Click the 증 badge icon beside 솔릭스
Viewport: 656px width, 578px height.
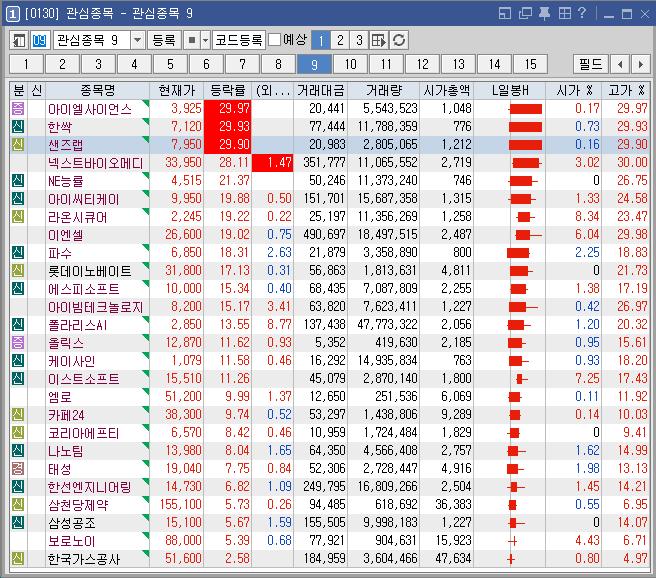pyautogui.click(x=18, y=343)
